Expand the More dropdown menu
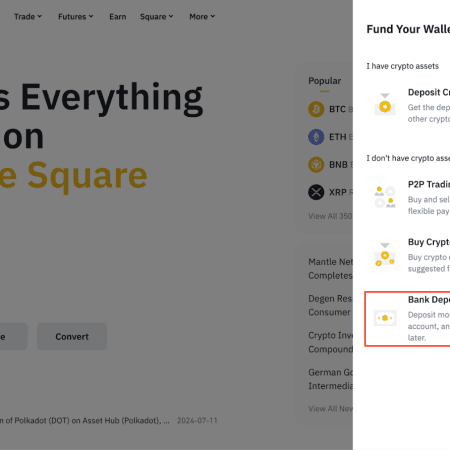This screenshot has height=450, width=450. (x=202, y=17)
